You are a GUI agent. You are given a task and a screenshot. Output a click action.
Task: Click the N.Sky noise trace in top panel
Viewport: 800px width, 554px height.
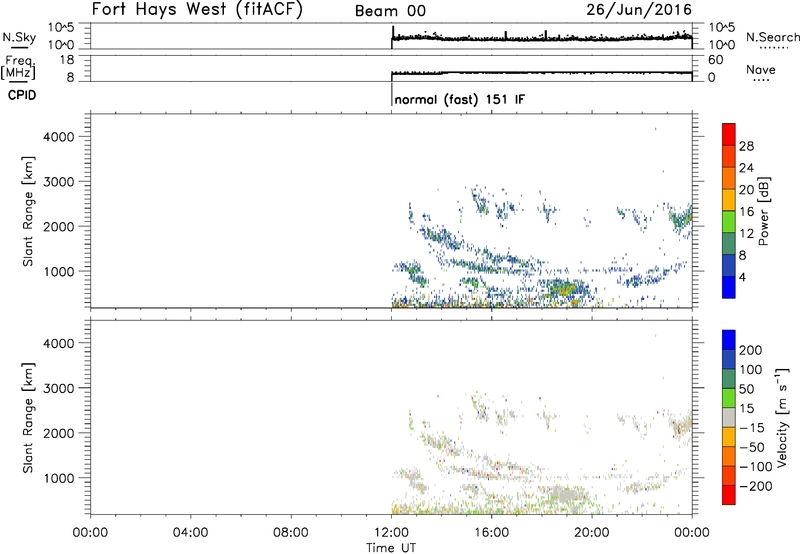click(541, 38)
